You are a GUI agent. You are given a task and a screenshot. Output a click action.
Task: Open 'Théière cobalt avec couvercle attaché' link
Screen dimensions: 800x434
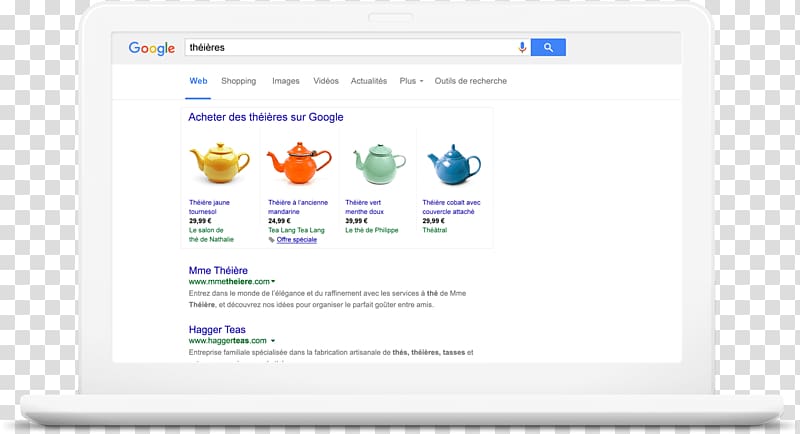point(451,207)
